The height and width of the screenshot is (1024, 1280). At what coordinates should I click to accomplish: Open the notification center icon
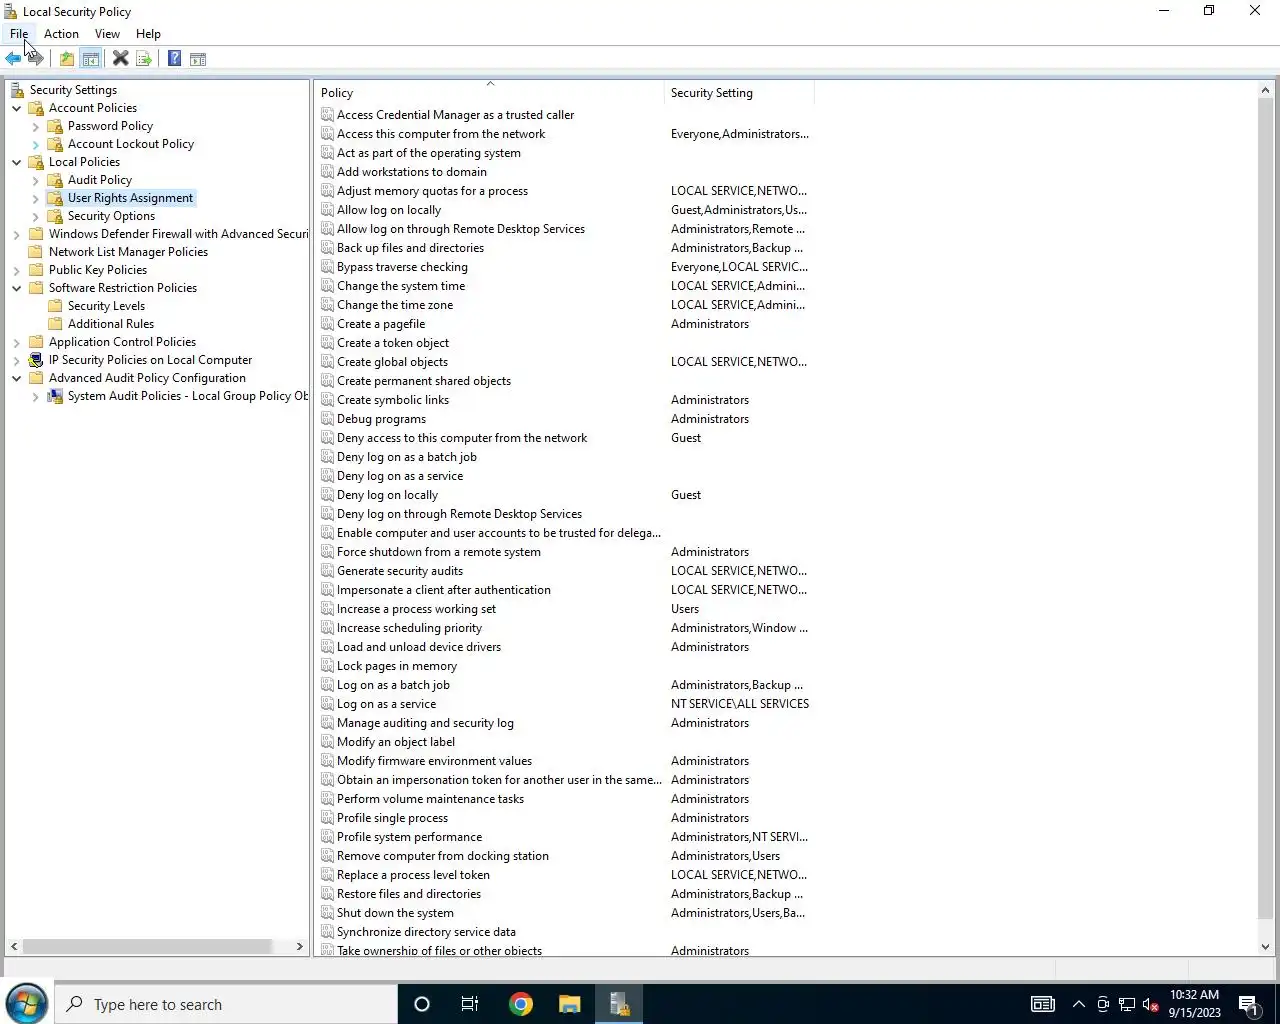tap(1249, 1004)
